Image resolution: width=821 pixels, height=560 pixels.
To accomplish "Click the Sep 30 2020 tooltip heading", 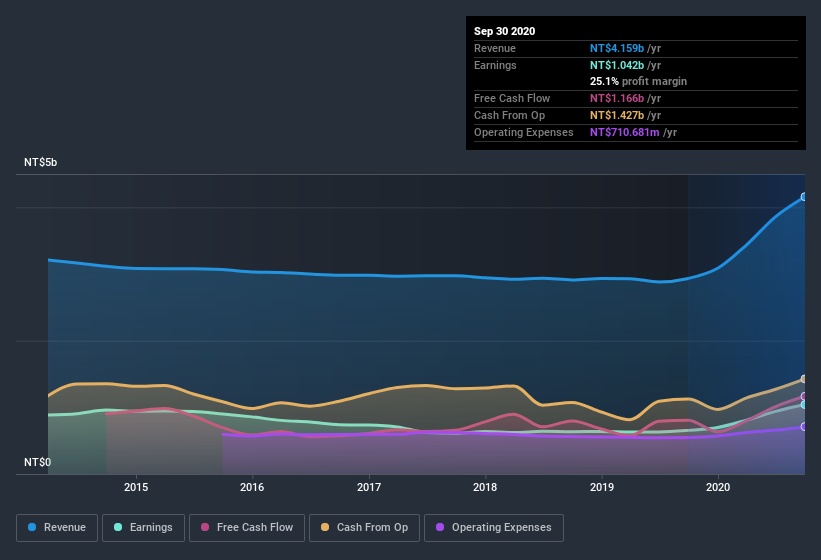I will [x=505, y=31].
